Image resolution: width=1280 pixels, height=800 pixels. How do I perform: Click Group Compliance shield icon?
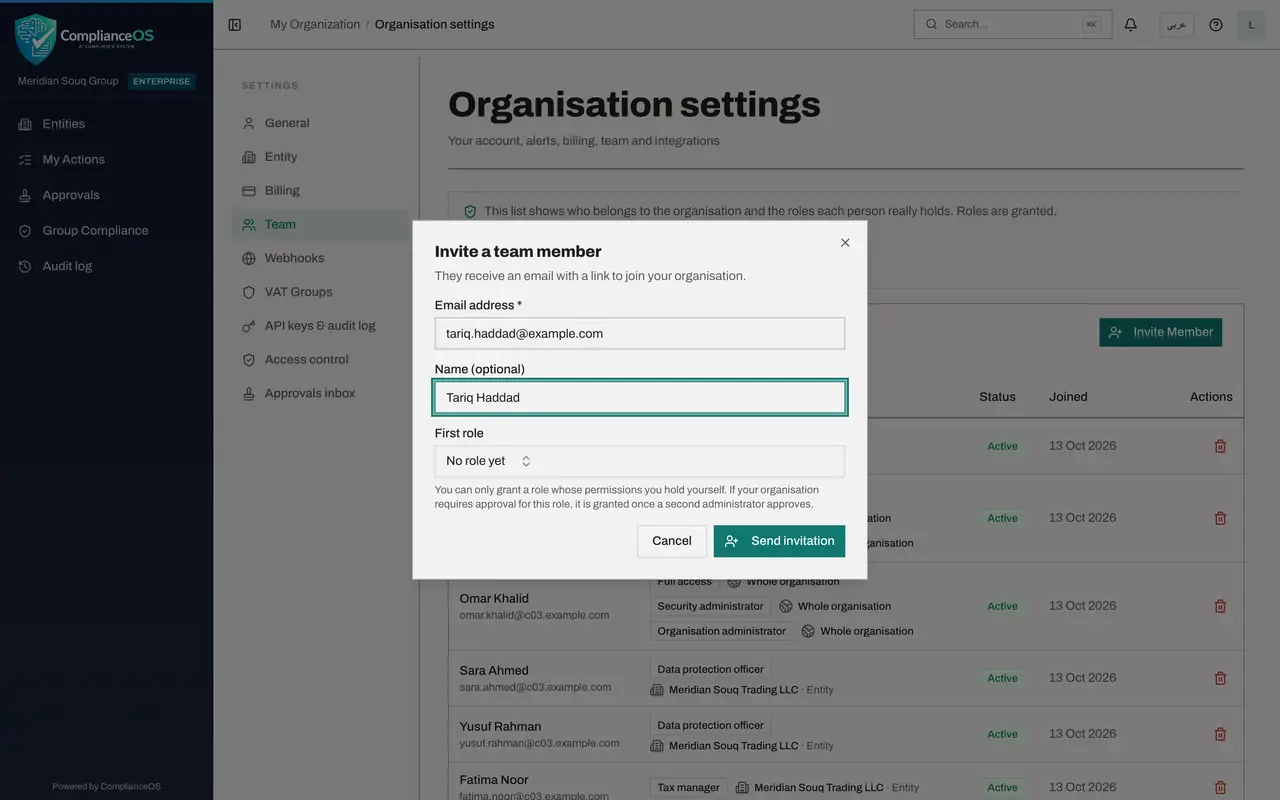tap(25, 231)
